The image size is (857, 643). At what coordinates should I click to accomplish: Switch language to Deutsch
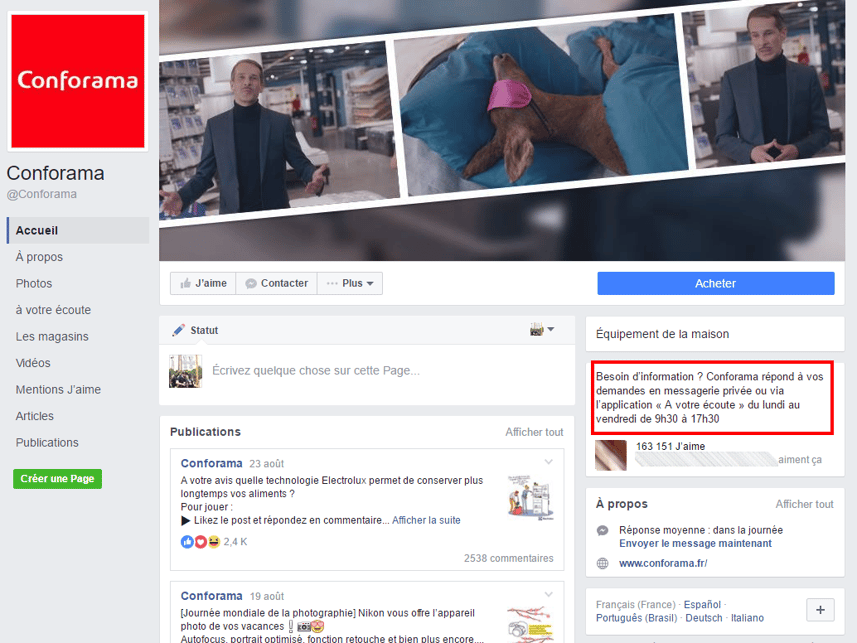coord(704,618)
